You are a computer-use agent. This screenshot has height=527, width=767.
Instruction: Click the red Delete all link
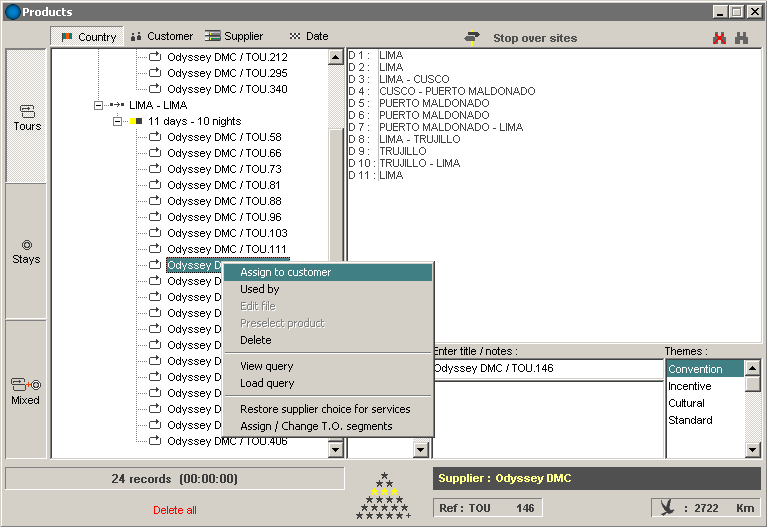click(175, 510)
